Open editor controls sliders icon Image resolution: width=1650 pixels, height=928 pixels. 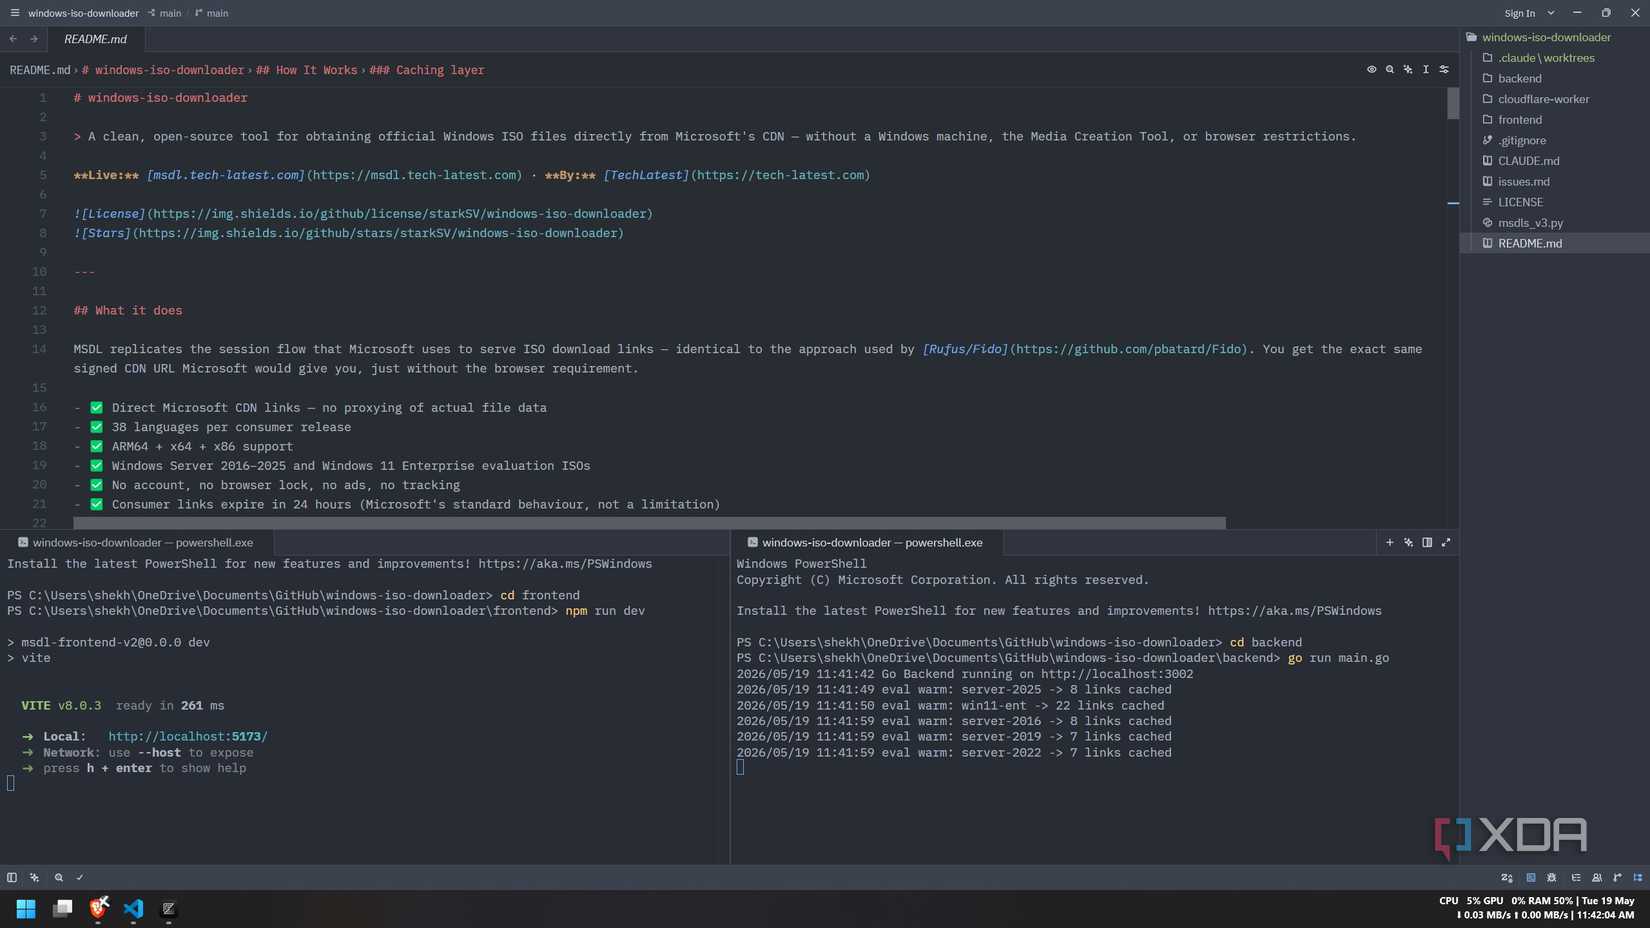(1444, 70)
